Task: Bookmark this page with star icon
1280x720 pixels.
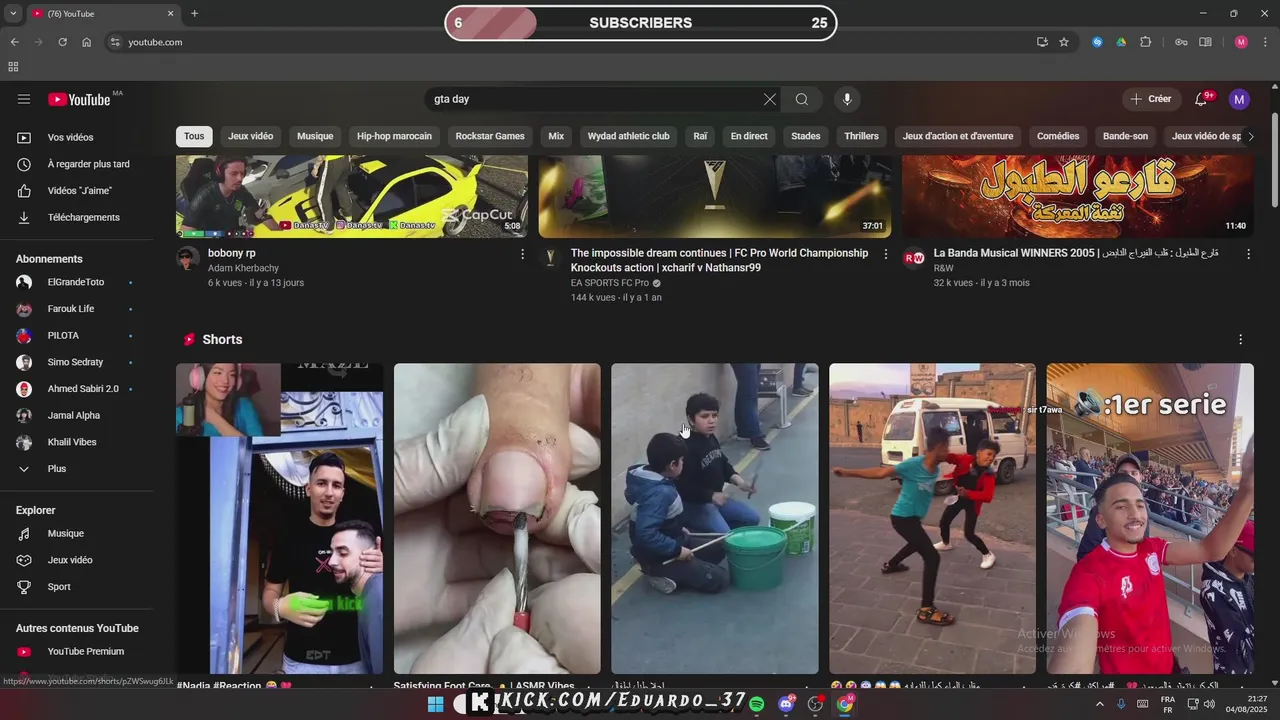Action: tap(1064, 42)
